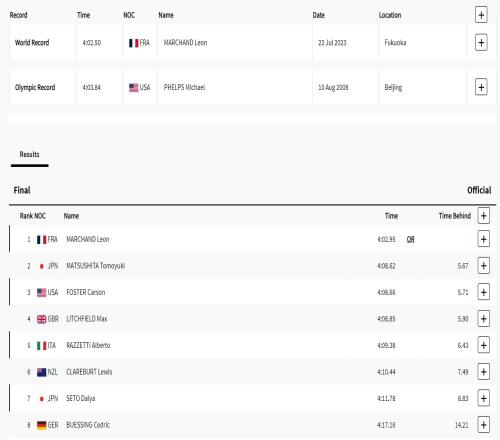Click the Germany flag beside BUESSING

[x=42, y=425]
